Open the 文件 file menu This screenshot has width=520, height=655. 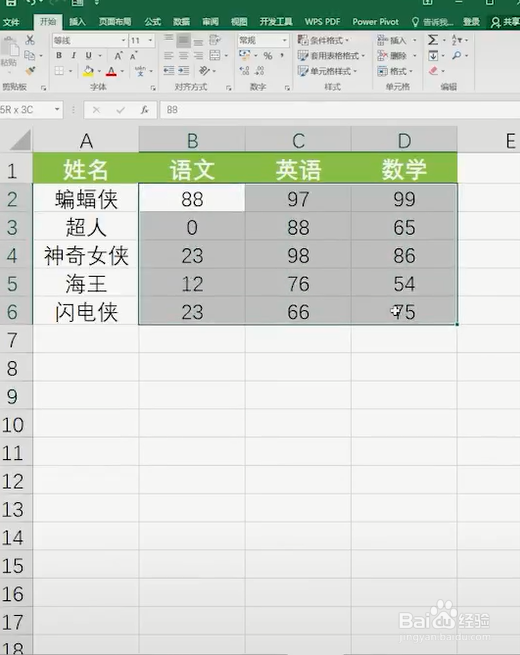[11, 22]
